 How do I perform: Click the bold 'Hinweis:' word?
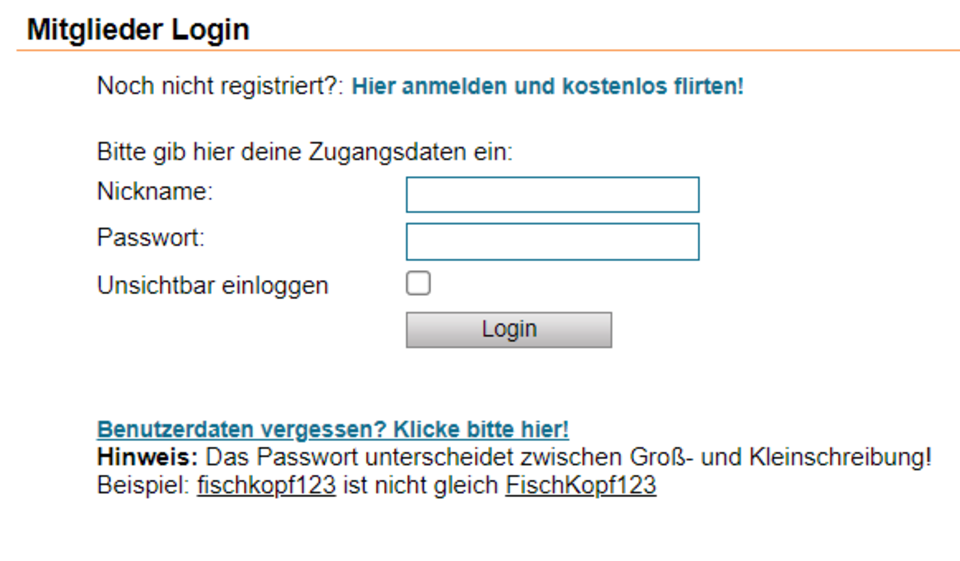pos(148,459)
